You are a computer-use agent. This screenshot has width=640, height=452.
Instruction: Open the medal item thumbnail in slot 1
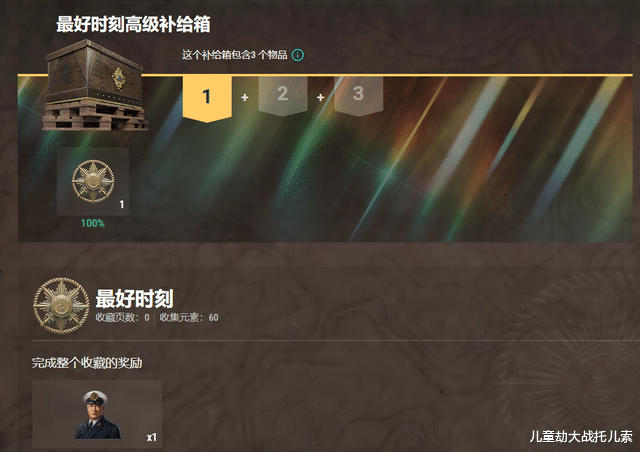point(93,181)
